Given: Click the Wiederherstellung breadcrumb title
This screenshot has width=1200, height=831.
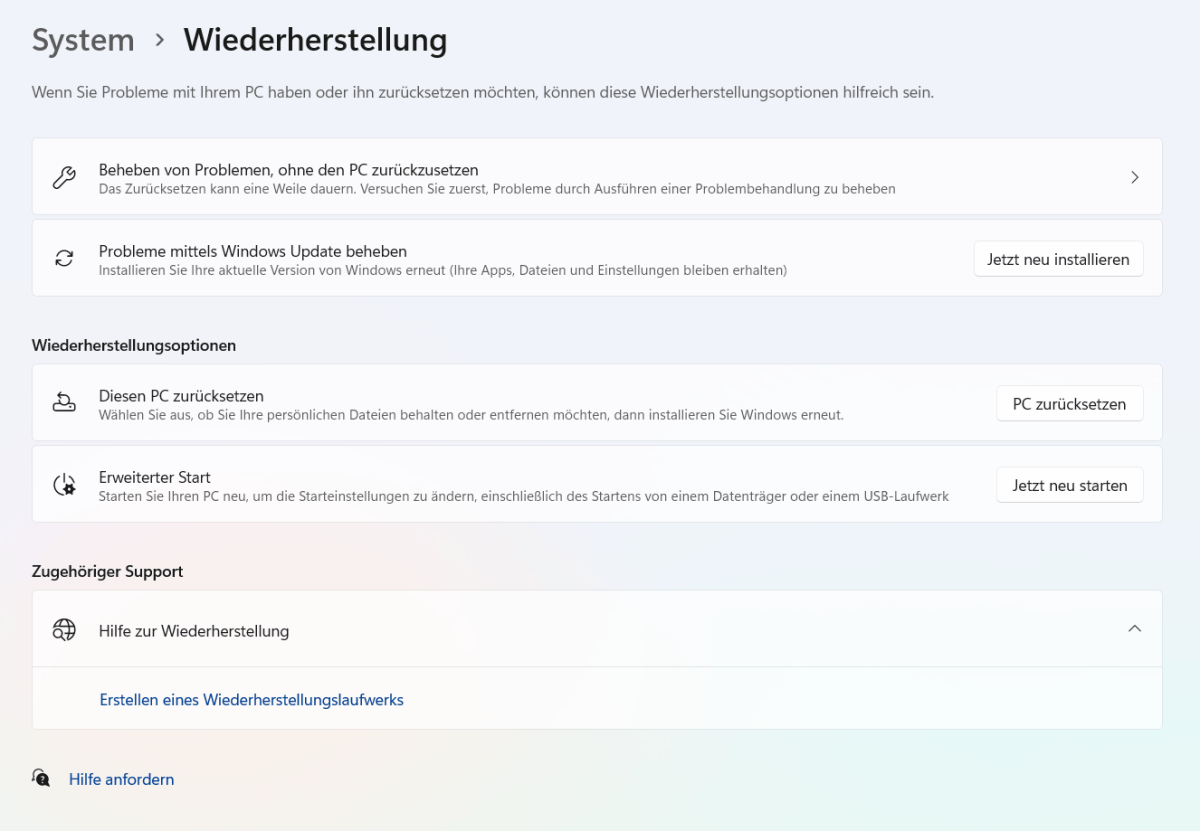Looking at the screenshot, I should coord(315,40).
